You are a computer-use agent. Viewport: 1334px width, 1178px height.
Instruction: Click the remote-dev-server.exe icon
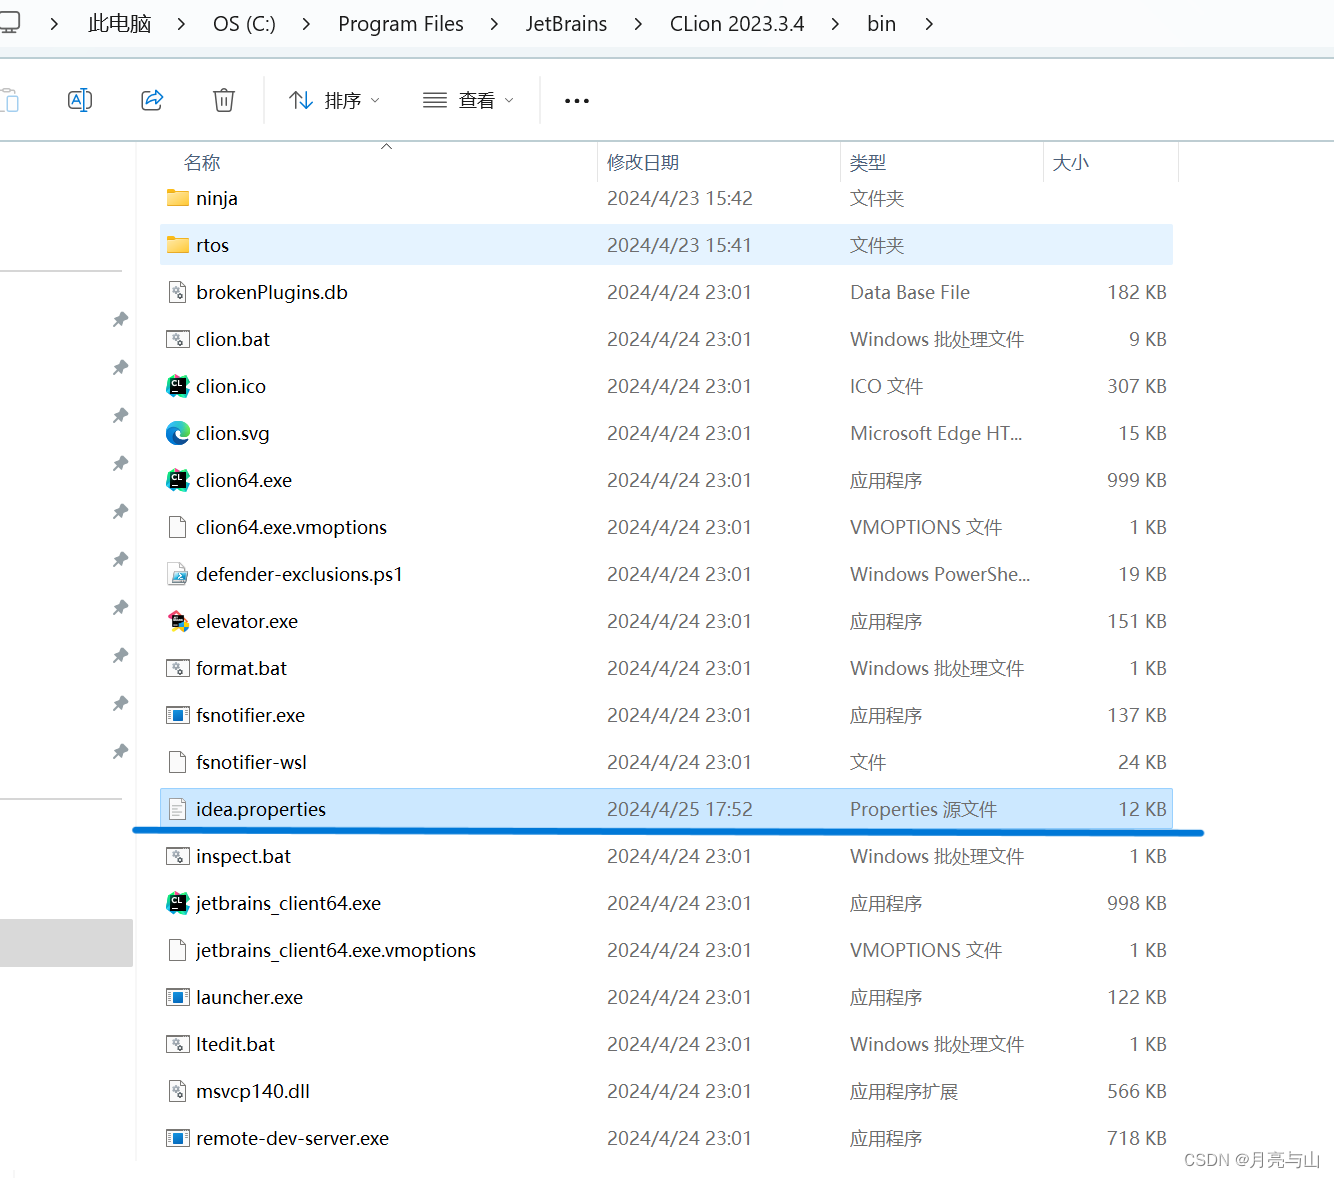178,1138
